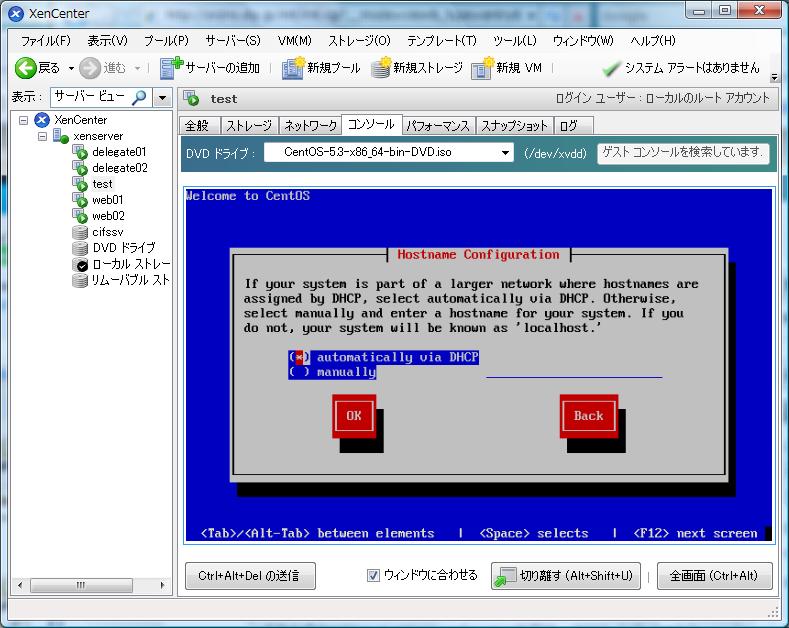789x628 pixels.
Task: Open the サーバー(S) menu
Action: 233,41
